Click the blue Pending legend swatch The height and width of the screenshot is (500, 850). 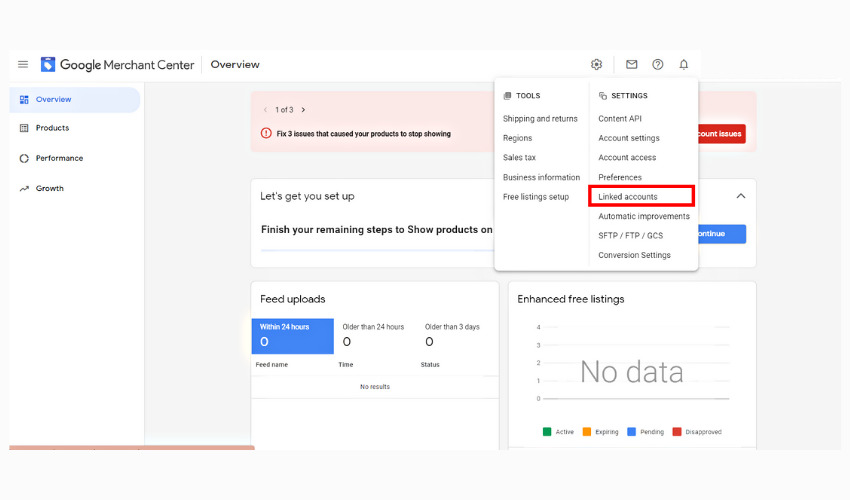[x=632, y=432]
